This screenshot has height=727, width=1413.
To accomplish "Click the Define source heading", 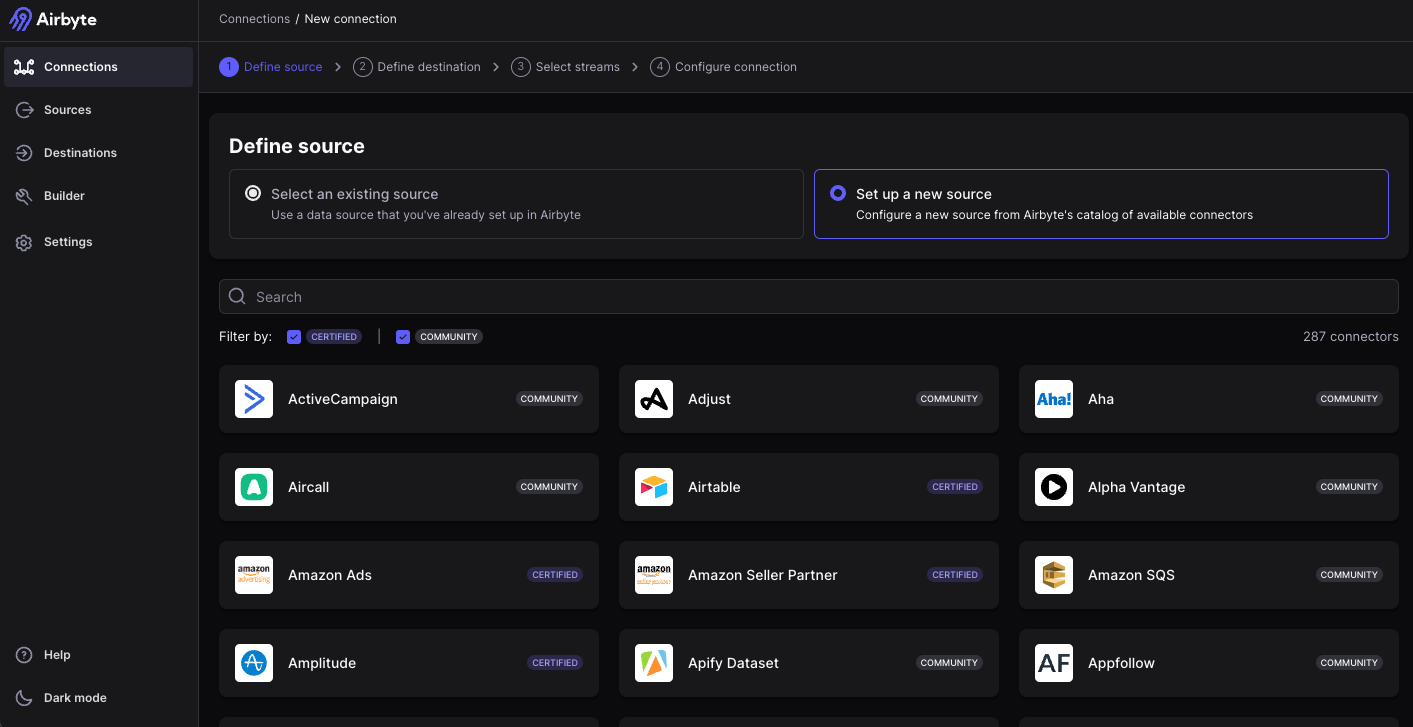I will coord(297,146).
